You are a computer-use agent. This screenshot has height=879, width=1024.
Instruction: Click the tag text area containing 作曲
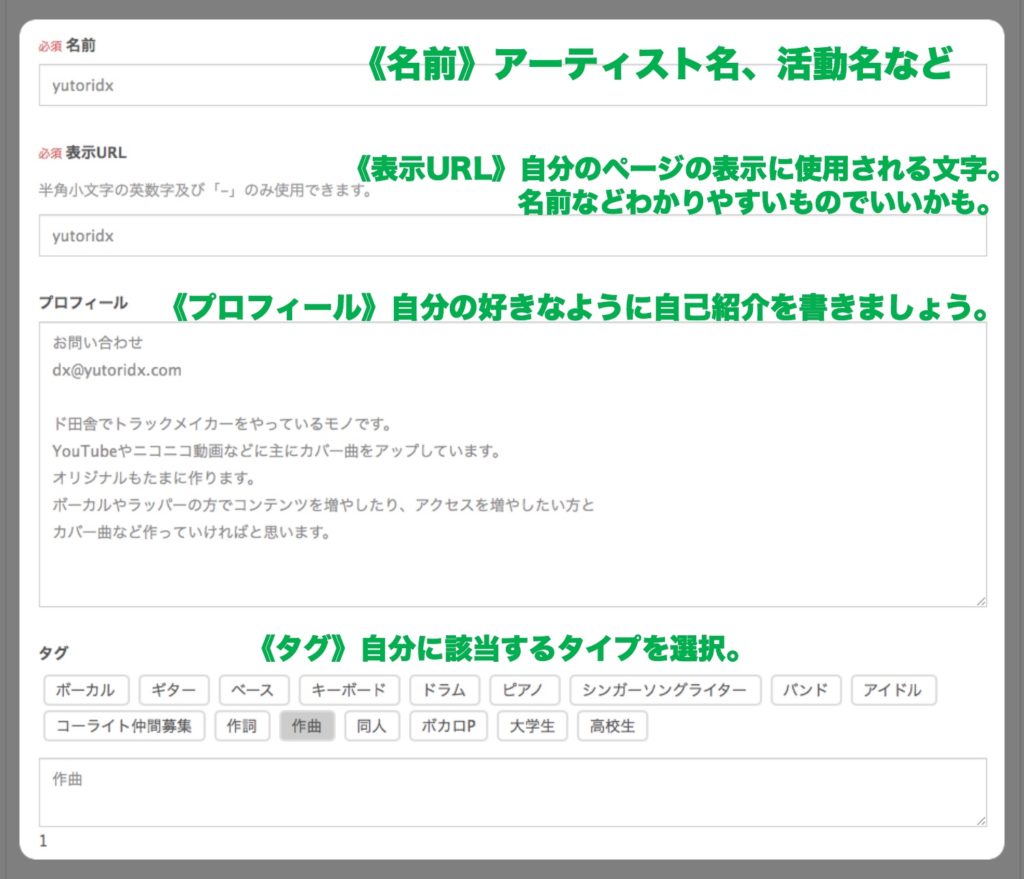[513, 792]
